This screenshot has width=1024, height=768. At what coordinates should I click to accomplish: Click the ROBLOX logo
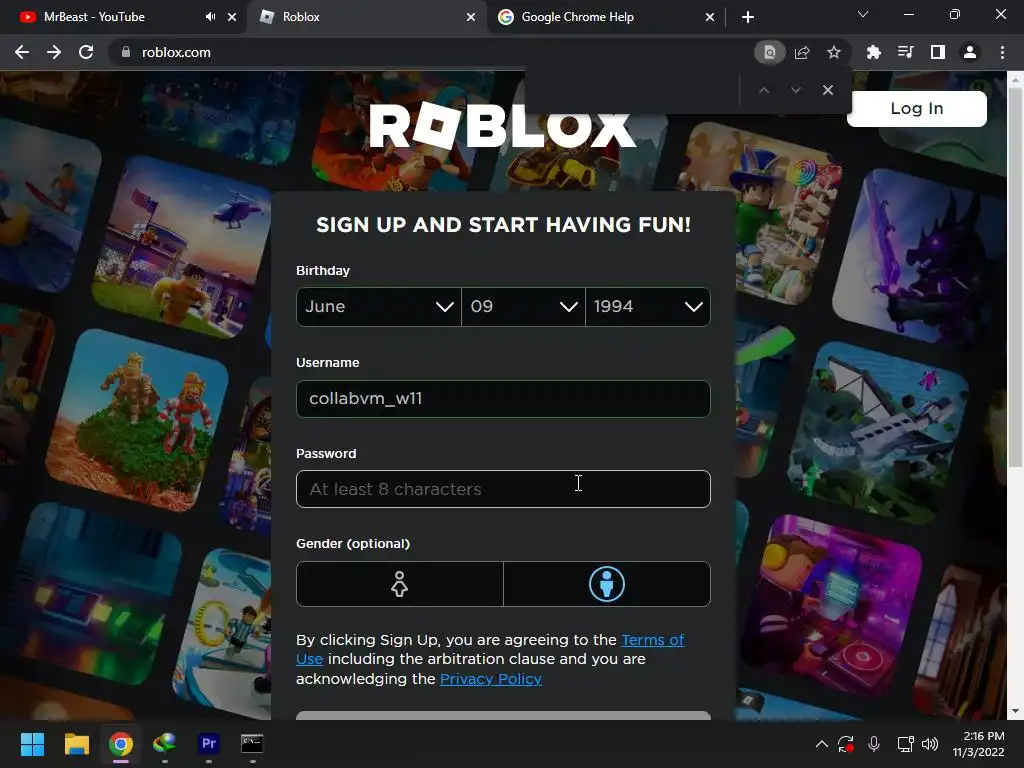(x=502, y=125)
